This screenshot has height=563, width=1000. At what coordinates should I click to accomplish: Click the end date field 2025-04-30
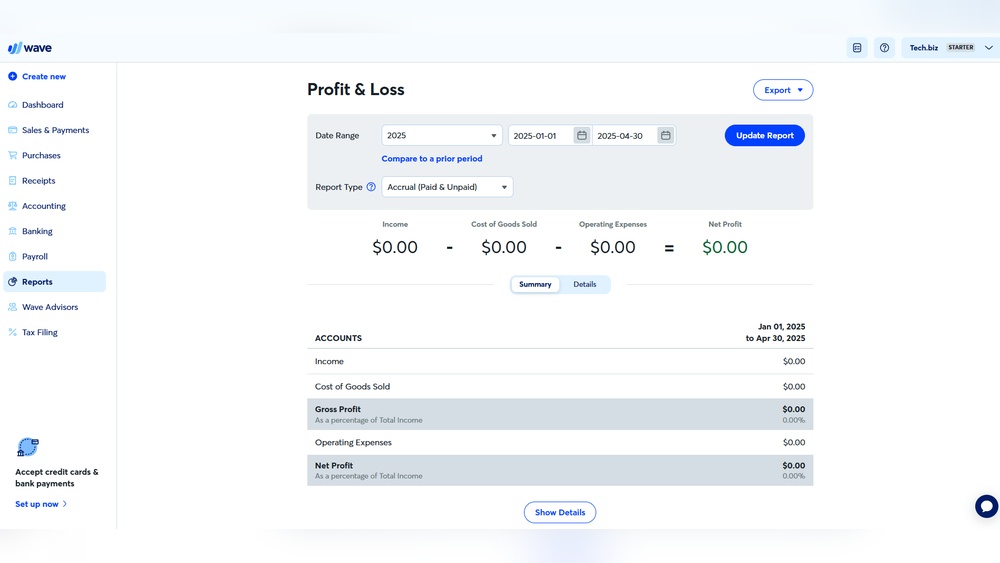pyautogui.click(x=624, y=135)
